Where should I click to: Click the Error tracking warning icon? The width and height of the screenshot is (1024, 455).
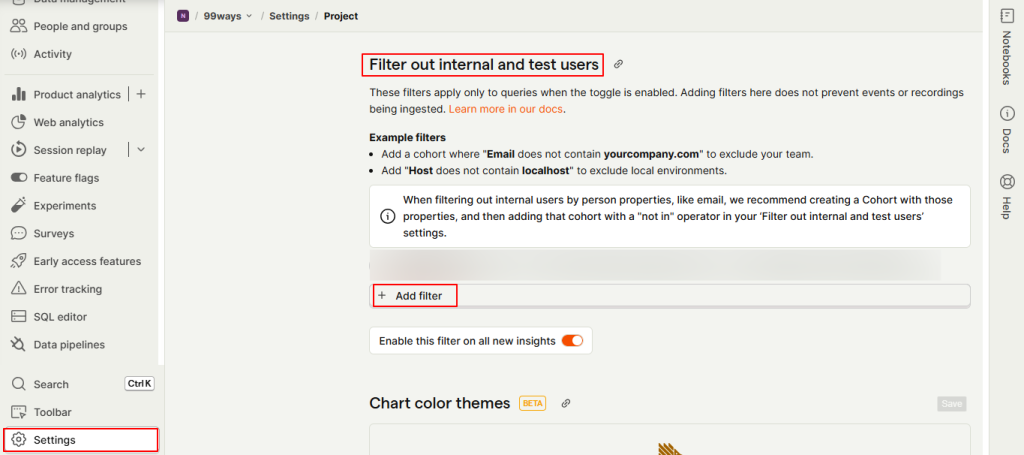pos(19,289)
